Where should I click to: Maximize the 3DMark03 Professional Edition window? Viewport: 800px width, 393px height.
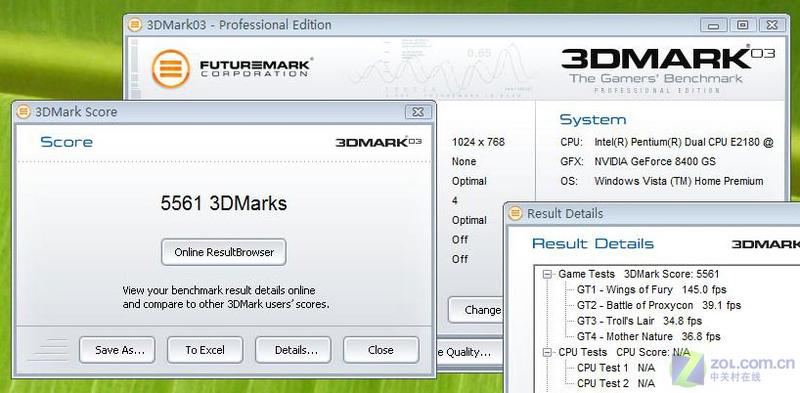click(x=743, y=24)
